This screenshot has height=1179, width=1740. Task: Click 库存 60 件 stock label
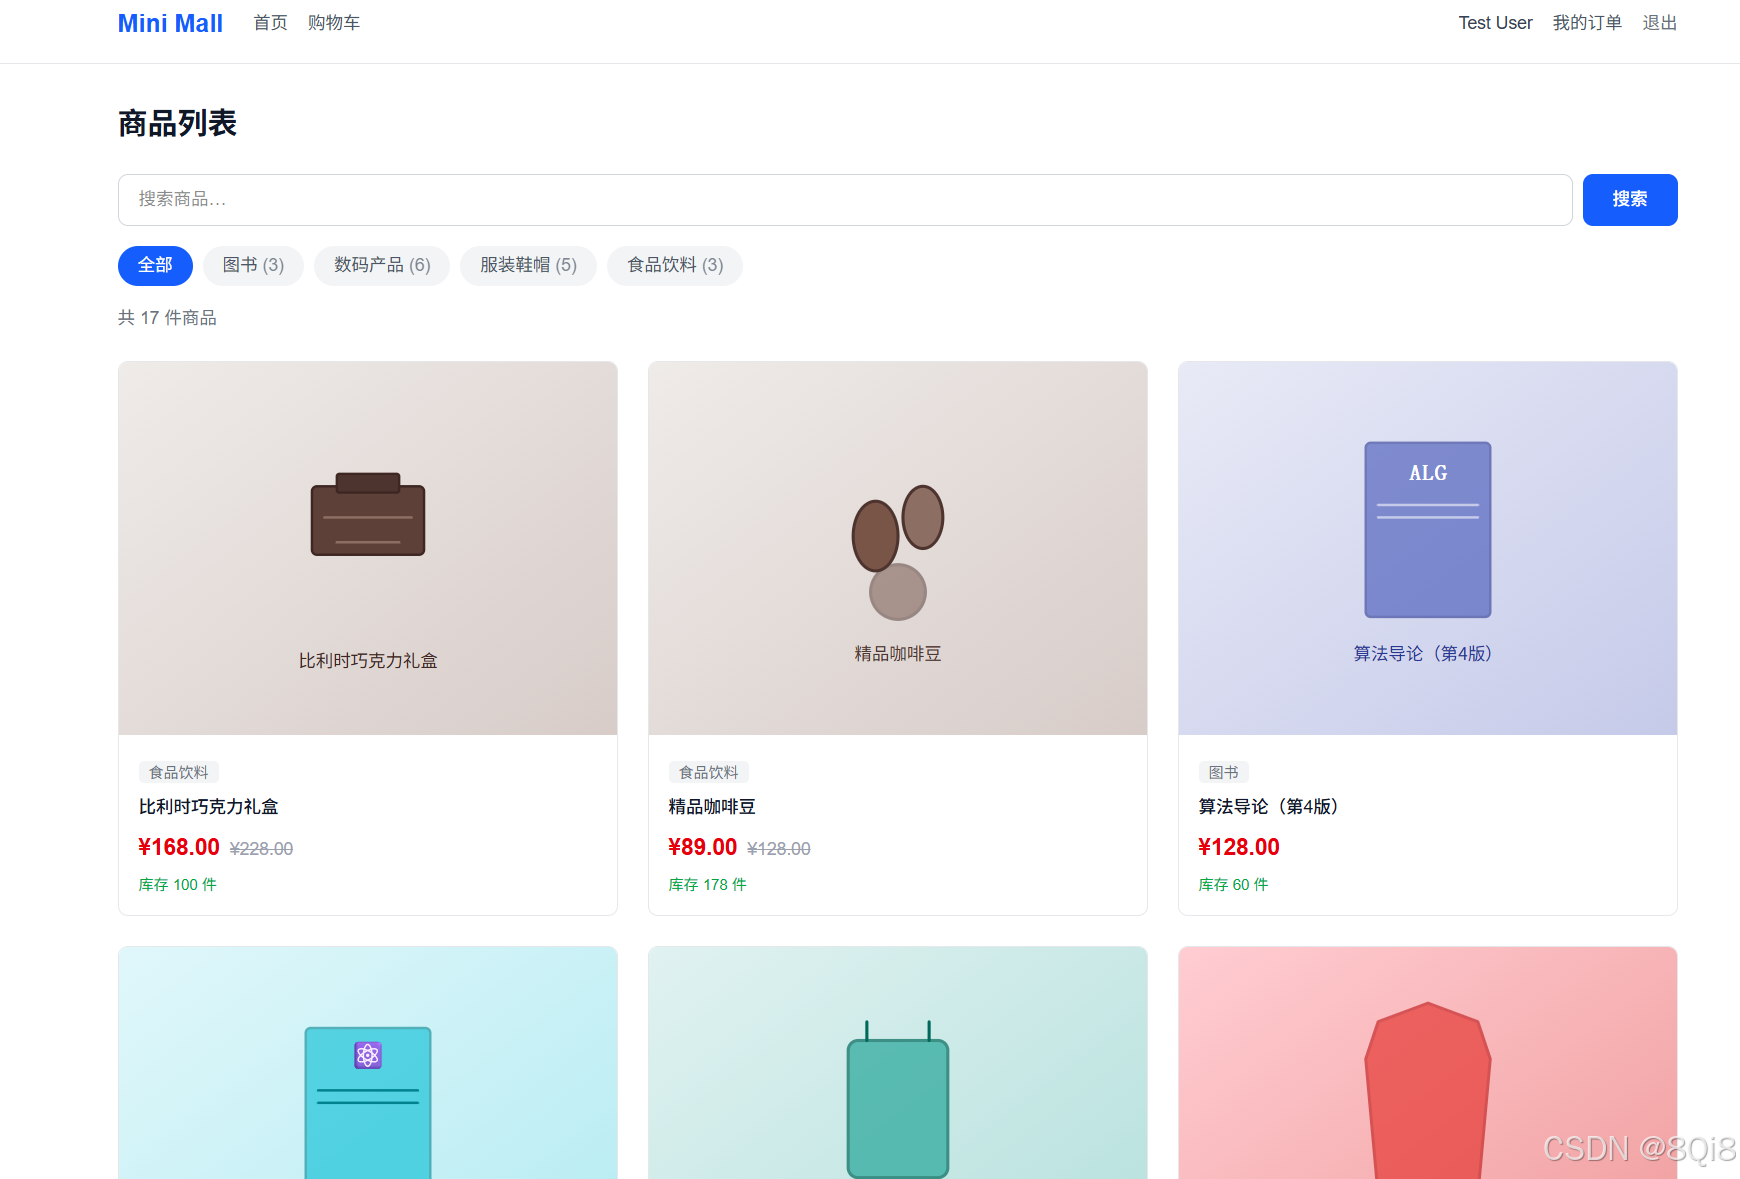point(1234,885)
